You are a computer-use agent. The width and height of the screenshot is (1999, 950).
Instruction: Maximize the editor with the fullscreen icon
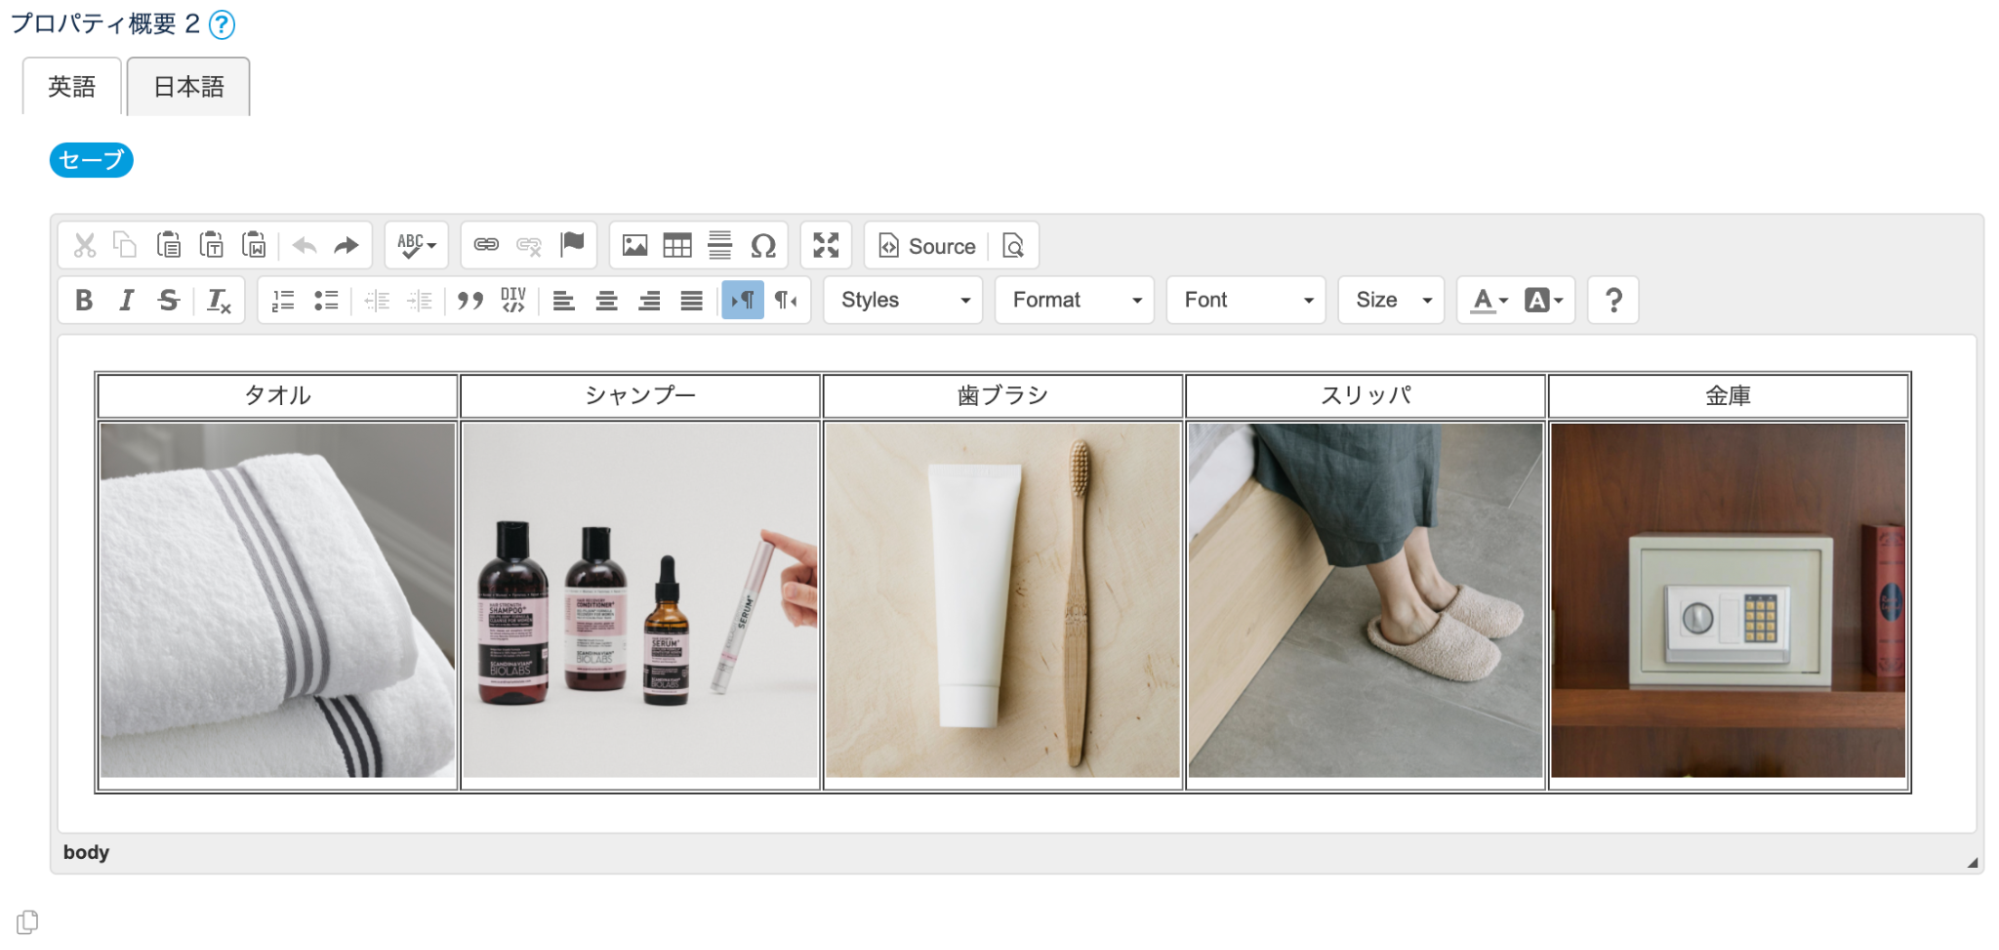tap(826, 245)
